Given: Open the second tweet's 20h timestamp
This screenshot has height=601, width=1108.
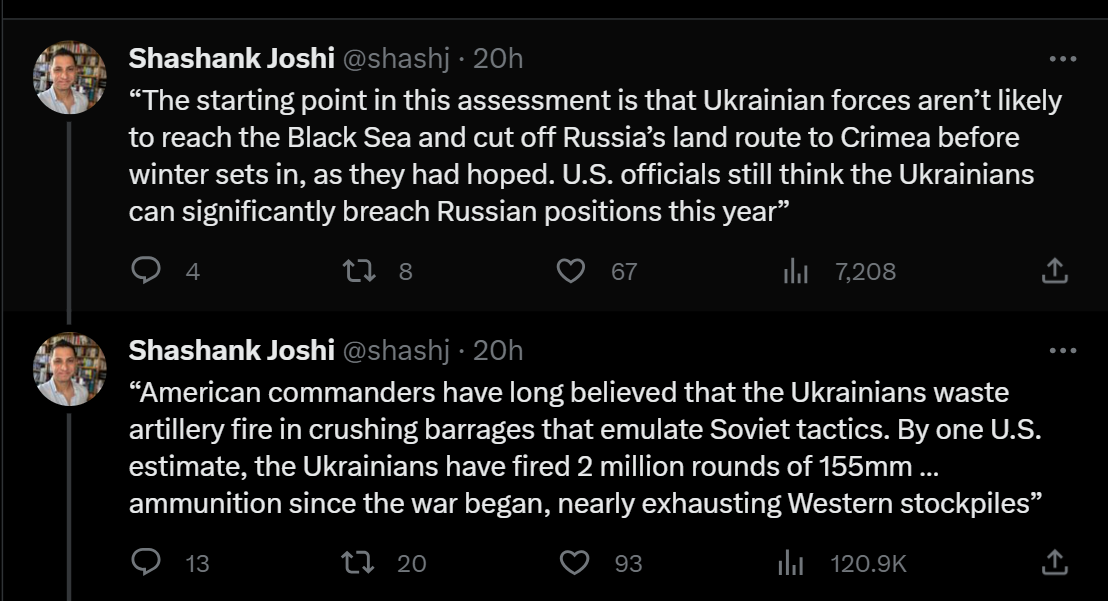Looking at the screenshot, I should pos(498,350).
